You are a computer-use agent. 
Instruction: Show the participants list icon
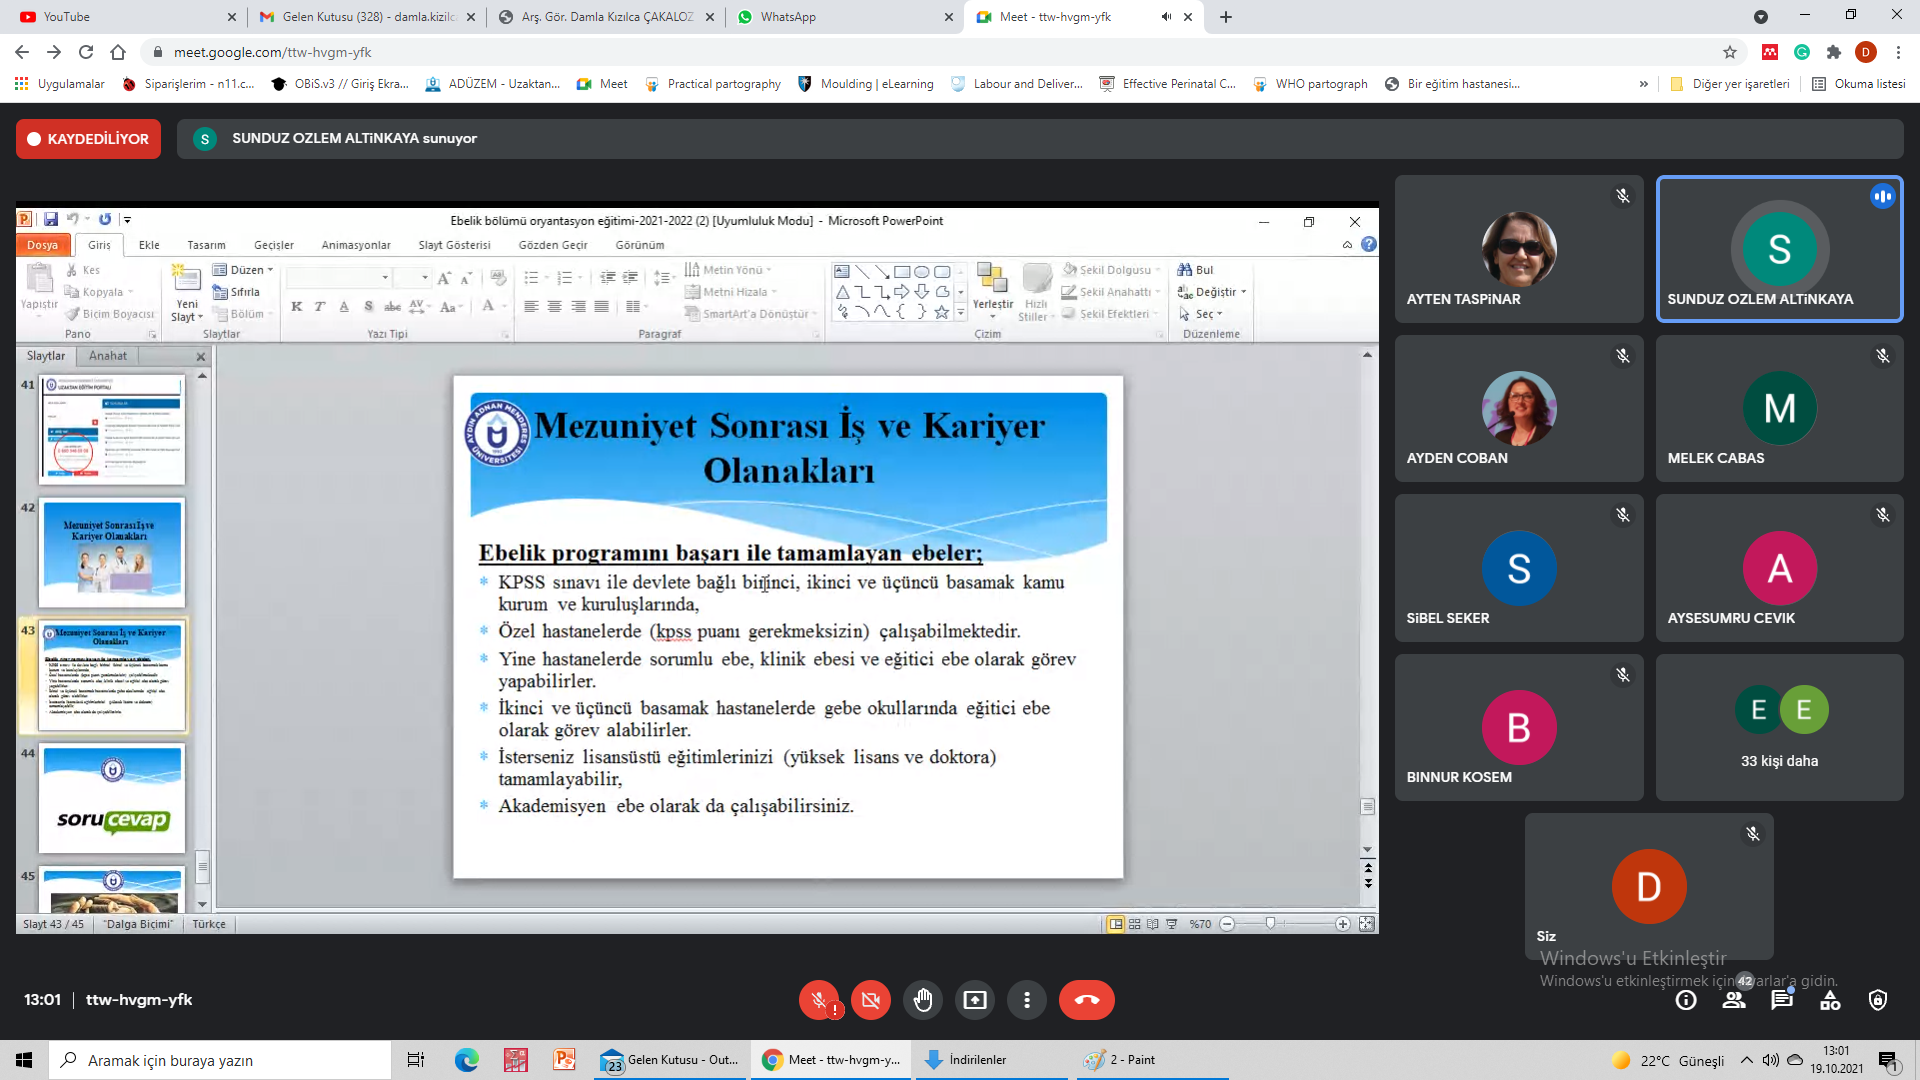pos(1734,1000)
